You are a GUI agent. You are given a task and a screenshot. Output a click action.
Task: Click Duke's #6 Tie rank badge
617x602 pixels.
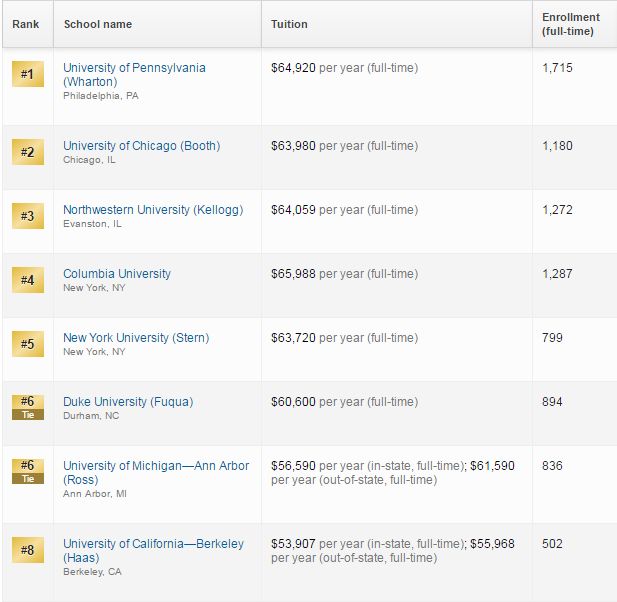click(x=28, y=407)
